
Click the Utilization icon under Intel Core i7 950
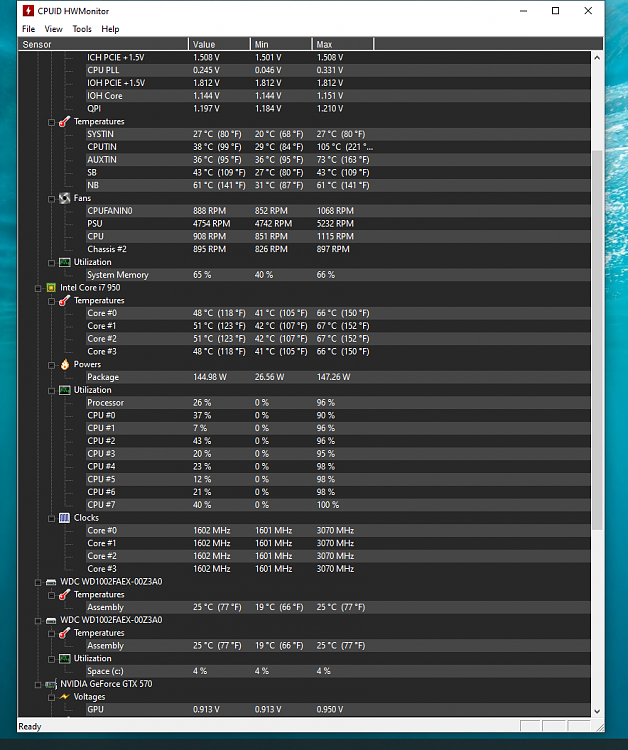pos(64,390)
